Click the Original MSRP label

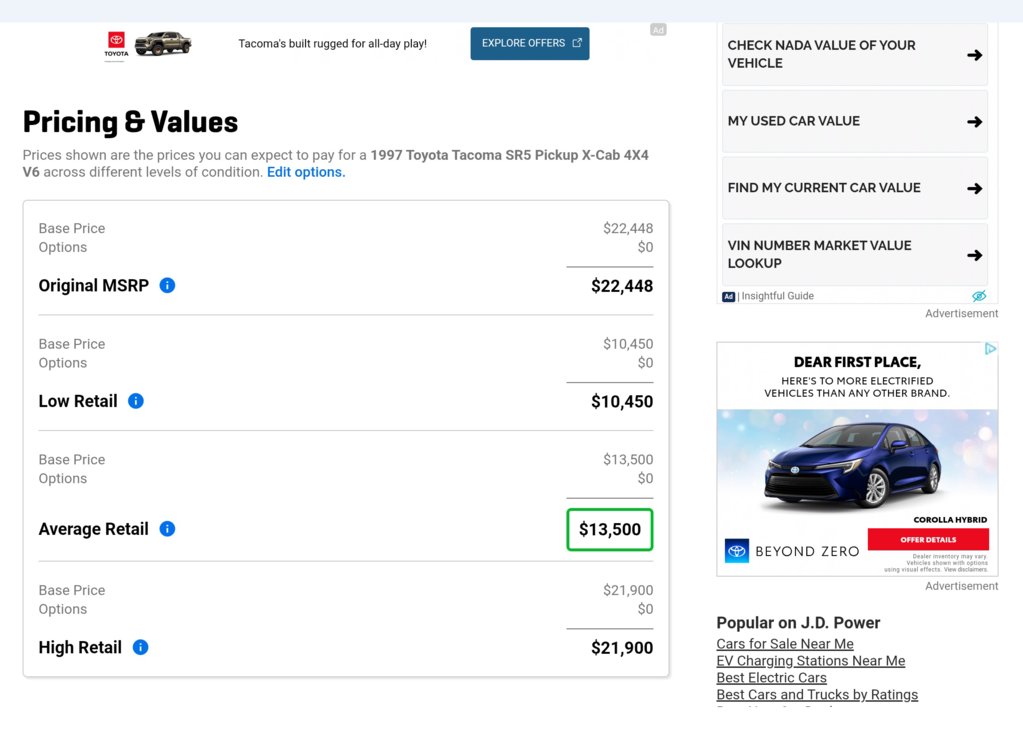93,286
